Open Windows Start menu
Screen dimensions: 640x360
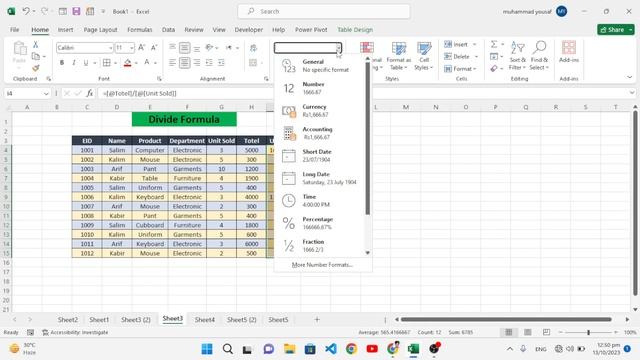[207, 349]
